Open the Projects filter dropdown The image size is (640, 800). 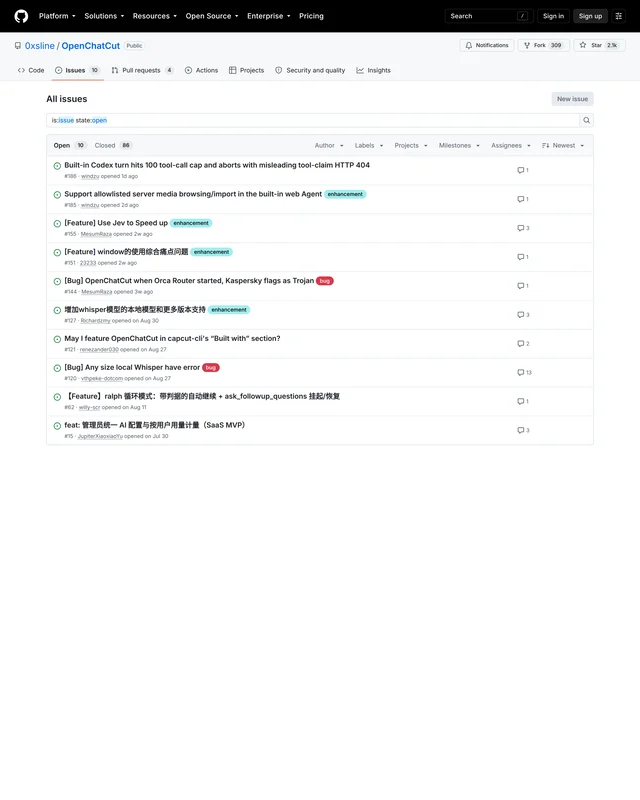point(410,146)
